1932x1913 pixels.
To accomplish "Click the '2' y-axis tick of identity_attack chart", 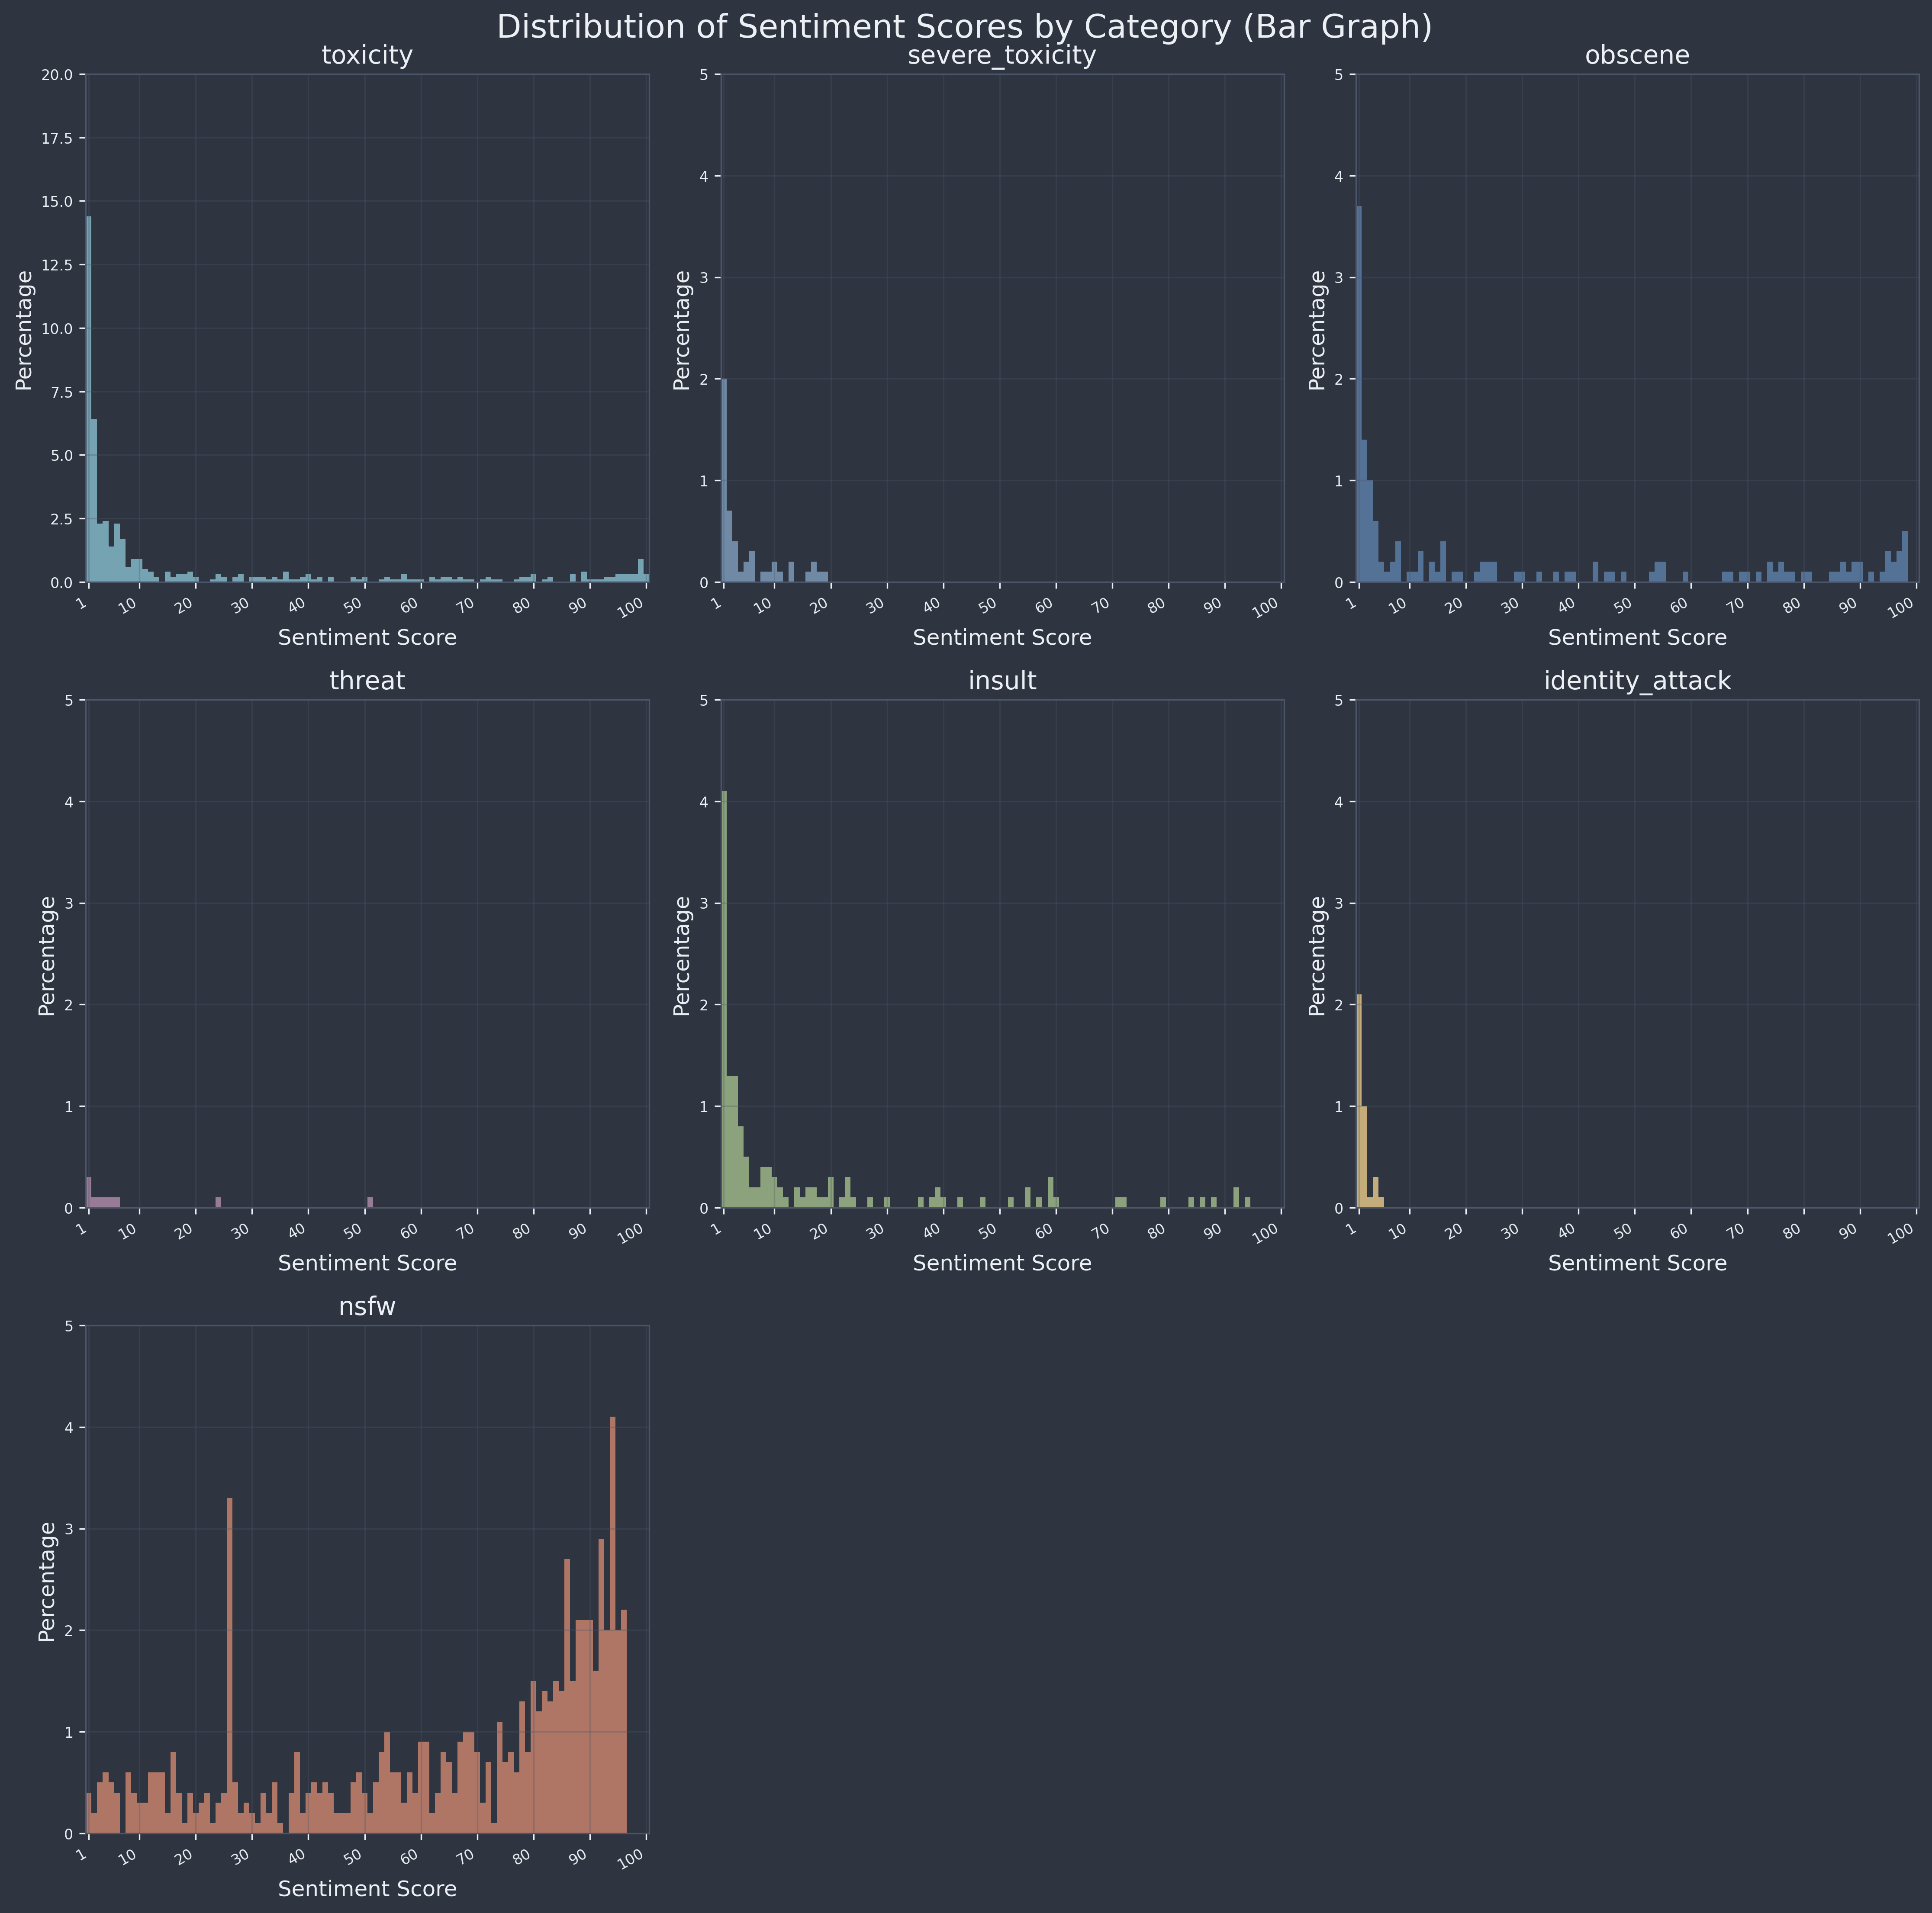I will click(x=1339, y=1006).
